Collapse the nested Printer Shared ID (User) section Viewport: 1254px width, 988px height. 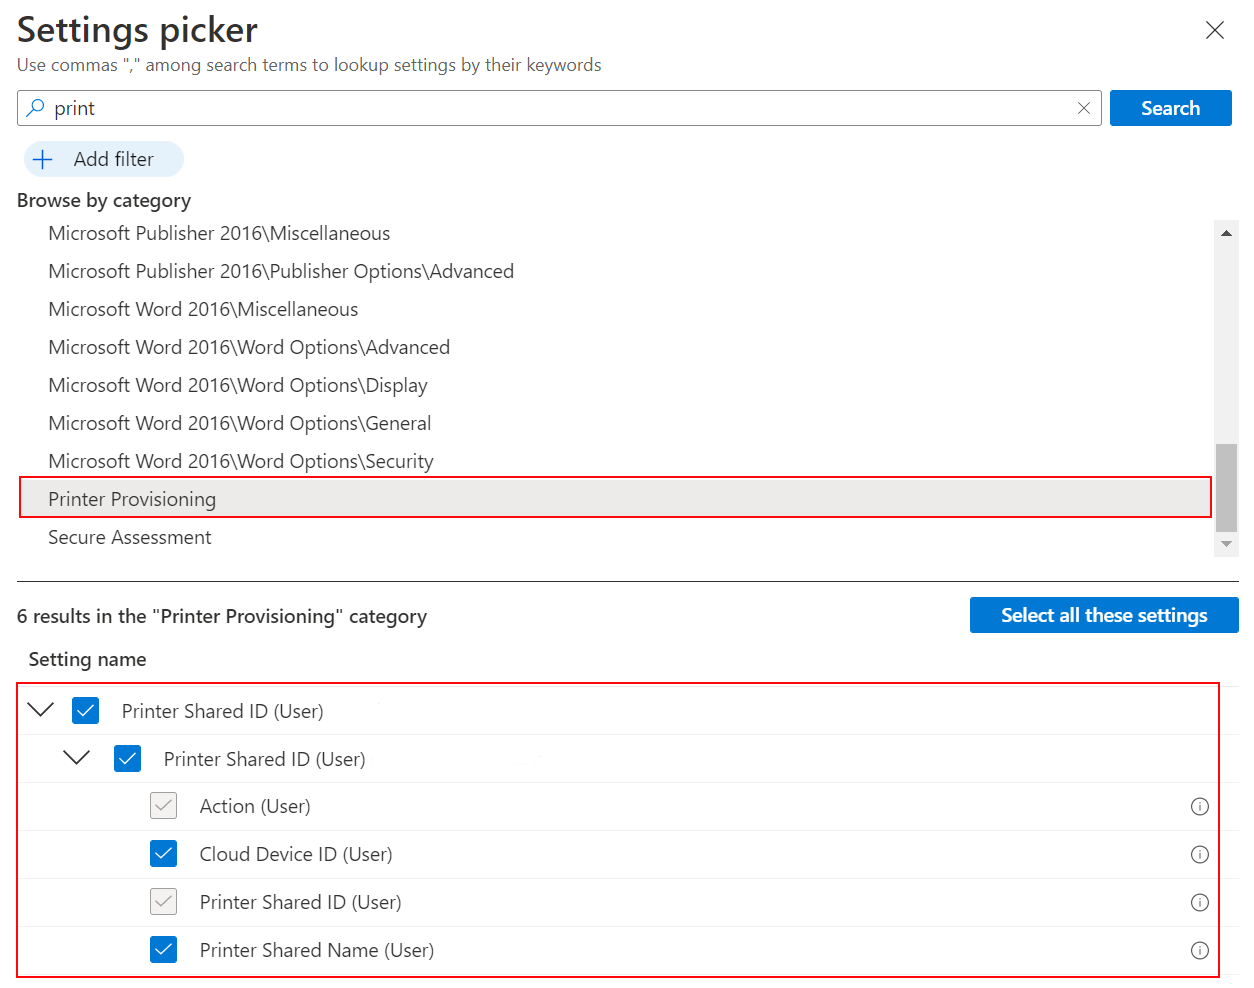(77, 758)
